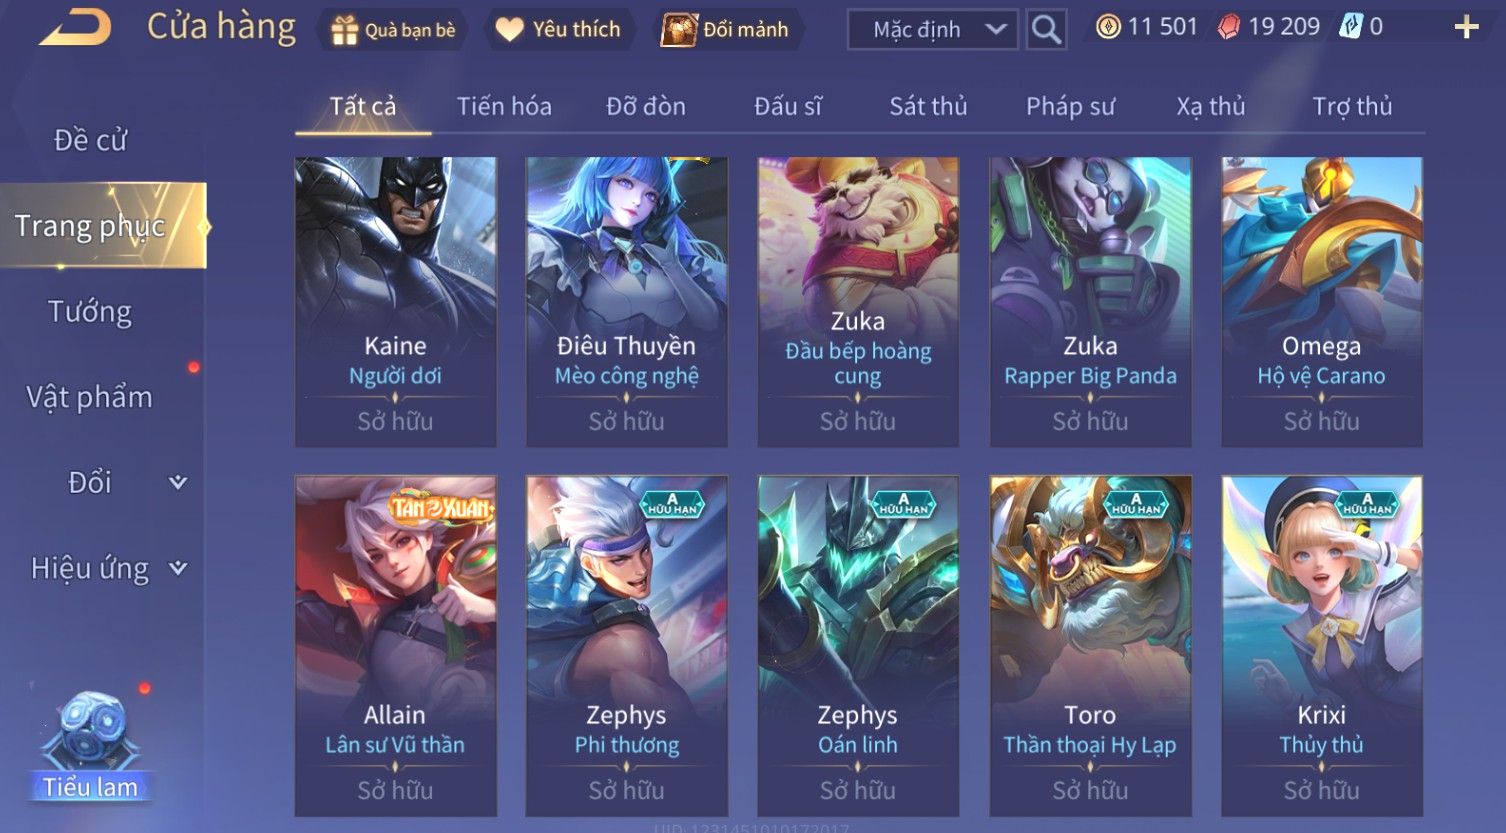The height and width of the screenshot is (833, 1506).
Task: Open Kaine Người dơi skin card
Action: [x=396, y=301]
